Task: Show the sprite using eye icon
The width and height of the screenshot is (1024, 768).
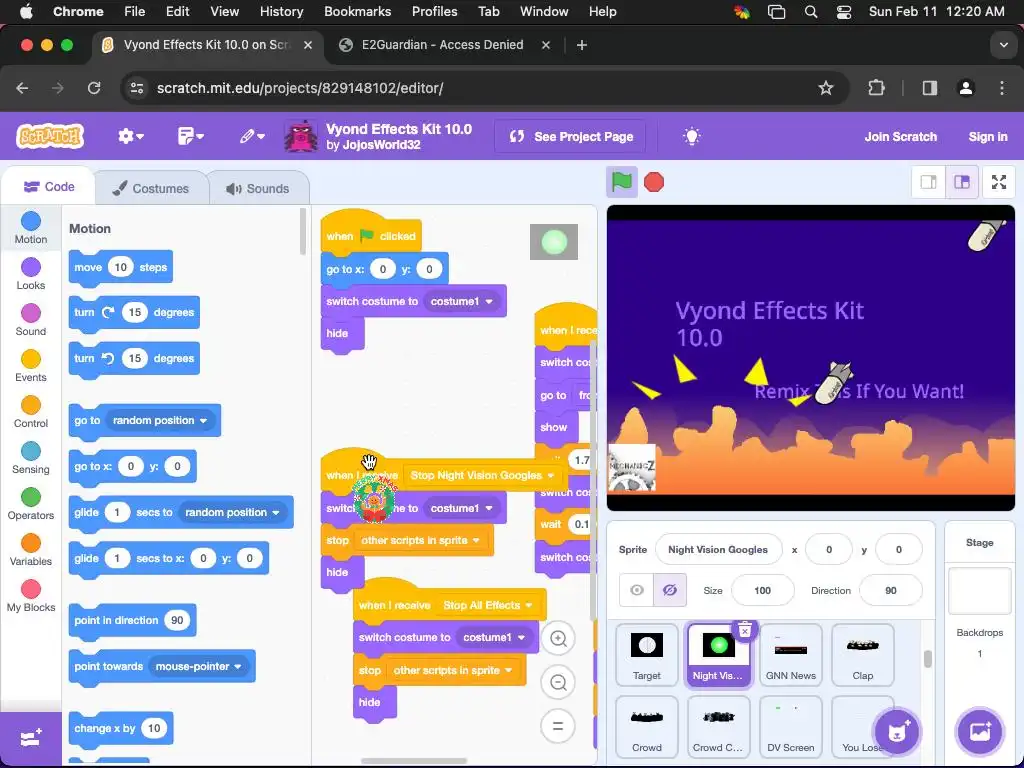Action: [637, 590]
